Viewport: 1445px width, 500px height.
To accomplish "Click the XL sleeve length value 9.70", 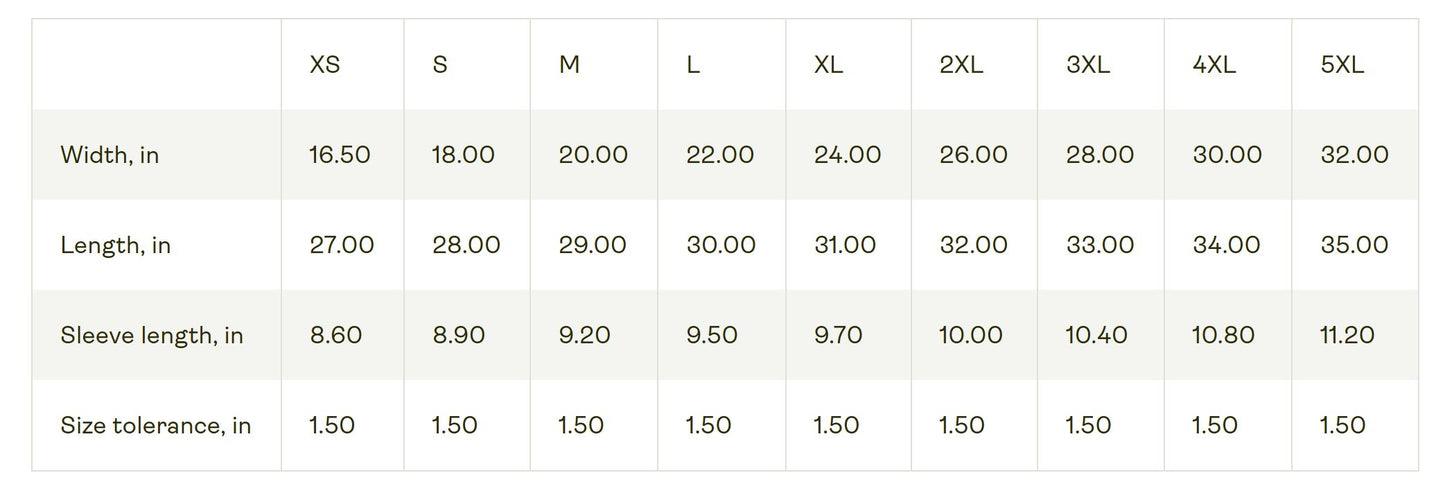I will click(x=838, y=335).
